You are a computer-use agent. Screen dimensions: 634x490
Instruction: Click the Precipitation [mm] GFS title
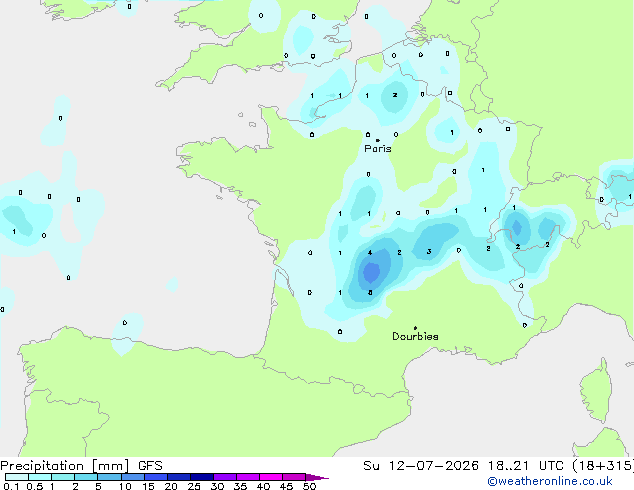pos(81,466)
